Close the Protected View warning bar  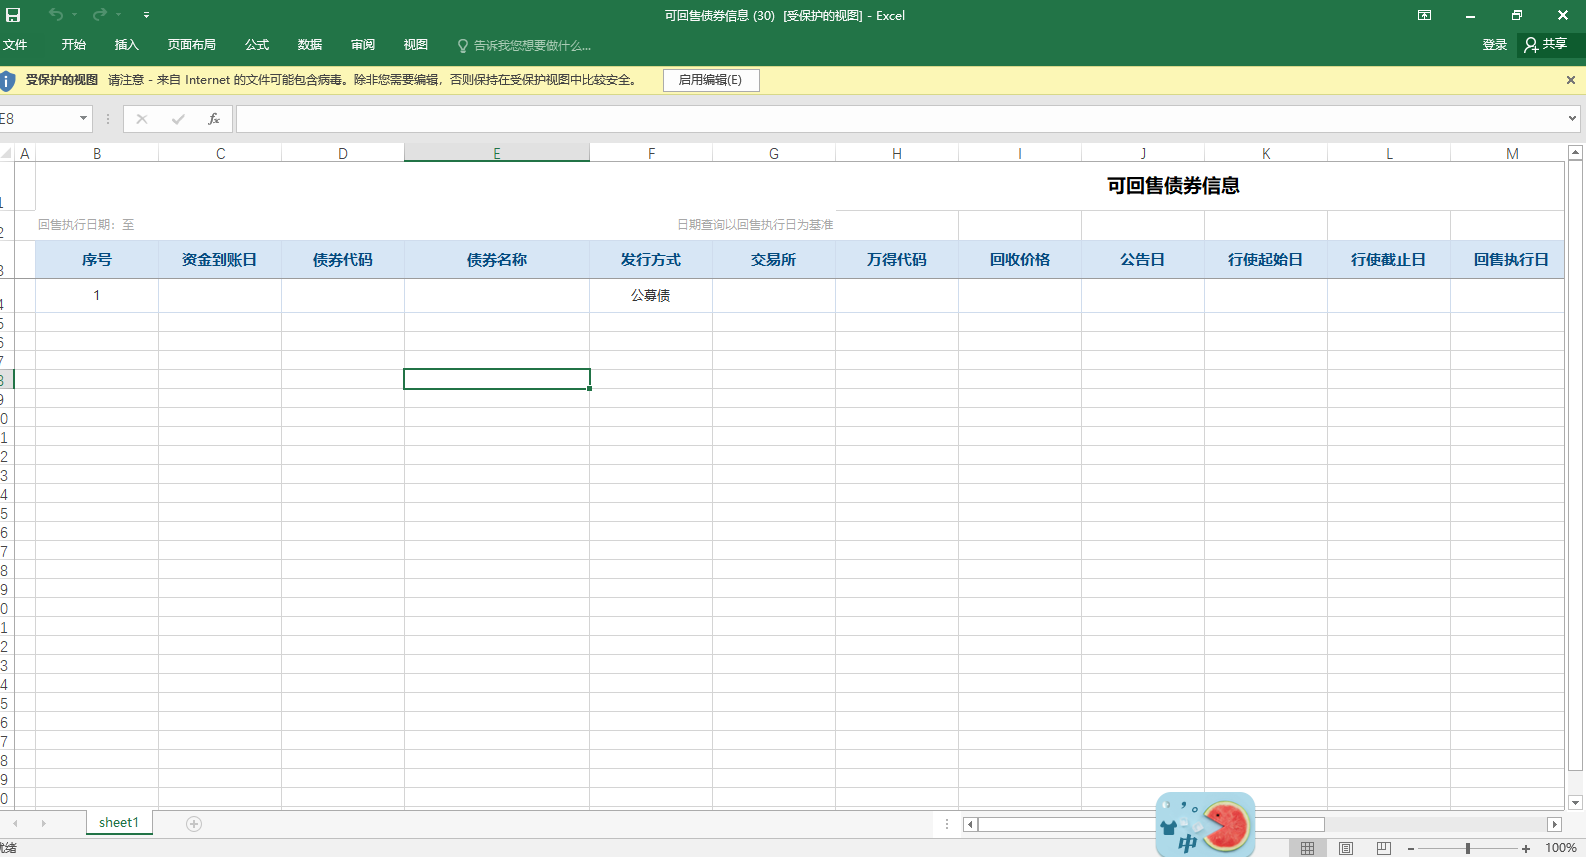(x=1570, y=80)
